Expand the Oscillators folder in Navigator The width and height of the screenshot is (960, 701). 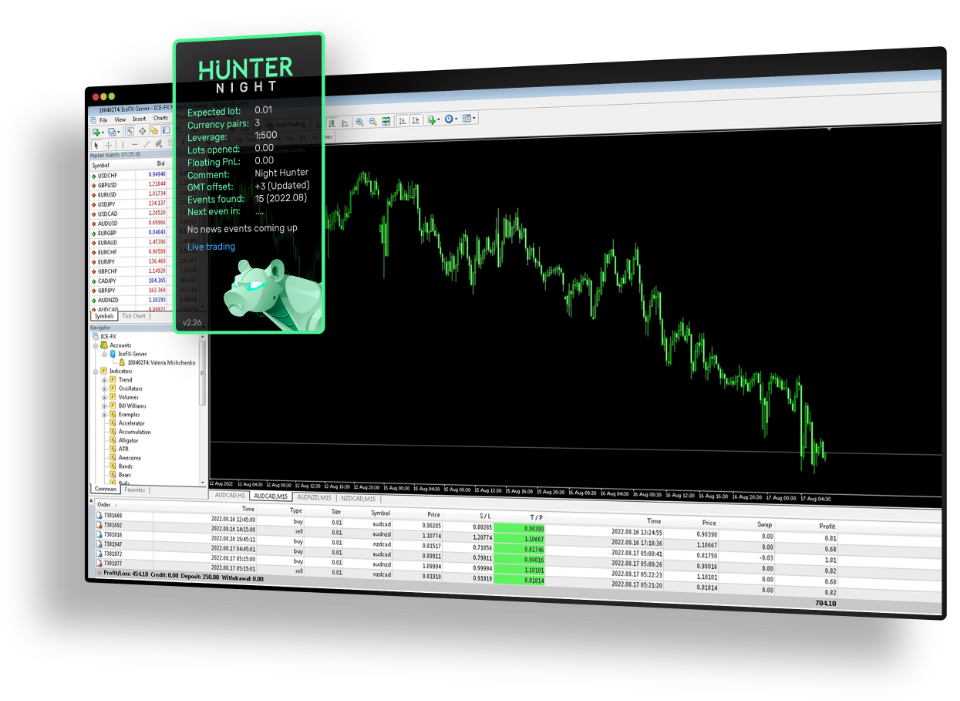point(104,389)
